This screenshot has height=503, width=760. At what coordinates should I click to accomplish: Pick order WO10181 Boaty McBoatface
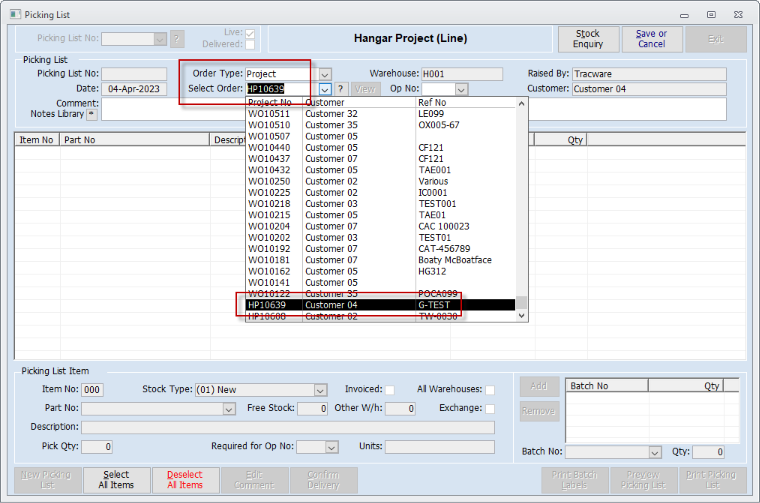(380, 260)
